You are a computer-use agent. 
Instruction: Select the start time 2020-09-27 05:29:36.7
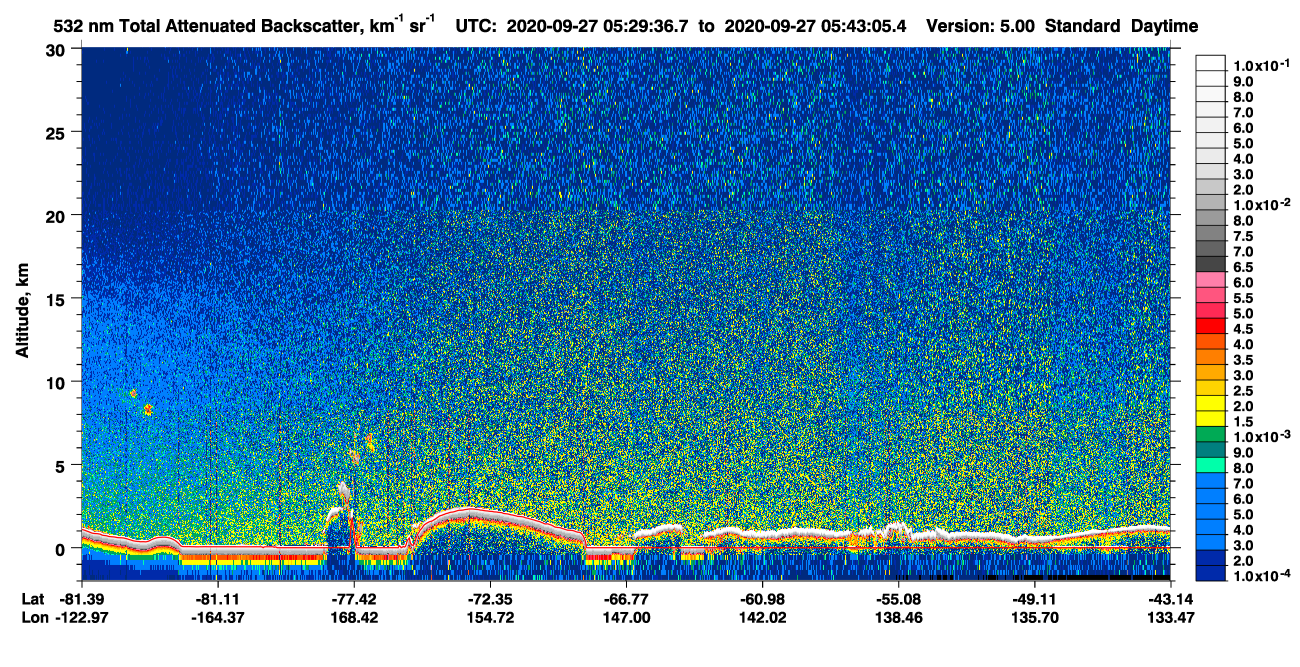pos(598,26)
